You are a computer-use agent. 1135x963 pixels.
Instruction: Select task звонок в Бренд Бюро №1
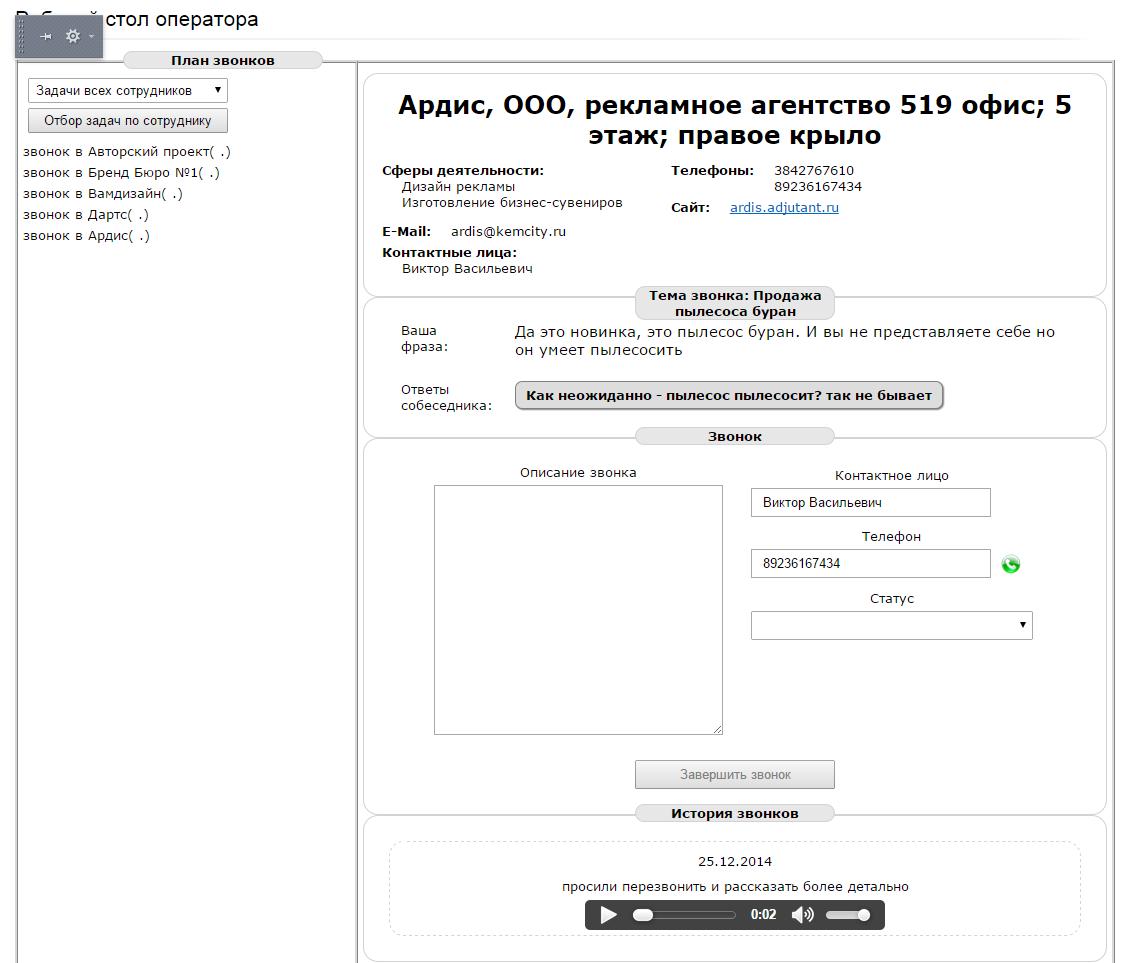coord(121,173)
